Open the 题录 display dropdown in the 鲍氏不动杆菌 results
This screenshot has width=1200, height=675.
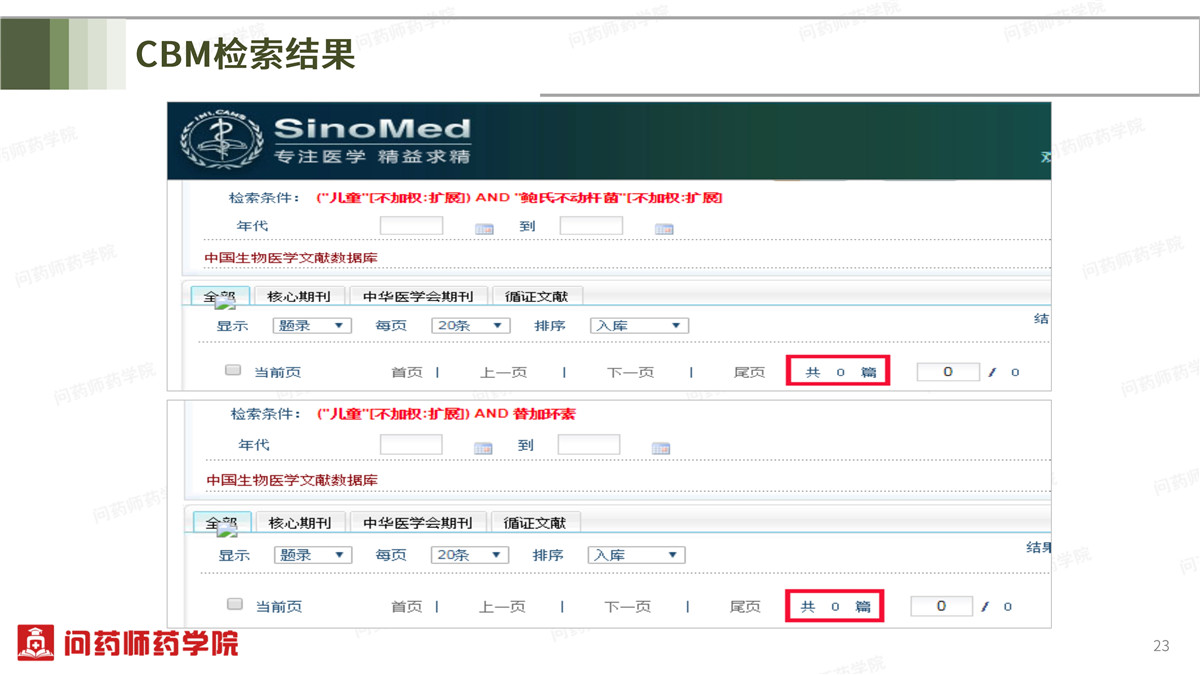(x=312, y=326)
